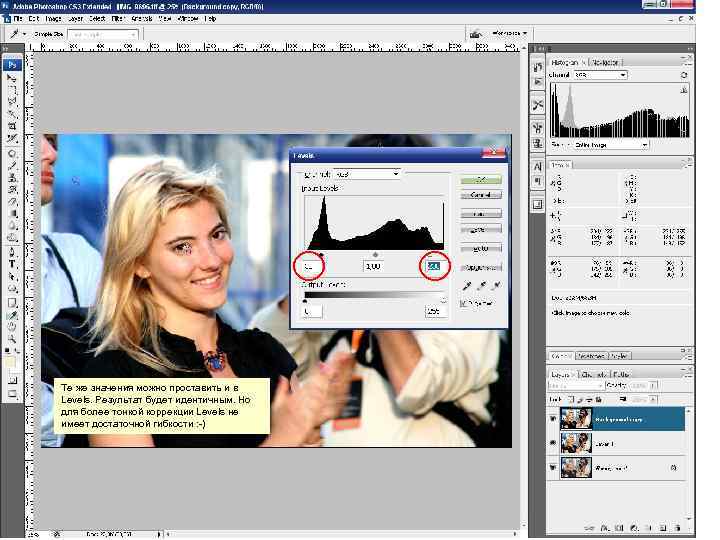
Task: Delete layer using trash icon
Action: (x=678, y=528)
